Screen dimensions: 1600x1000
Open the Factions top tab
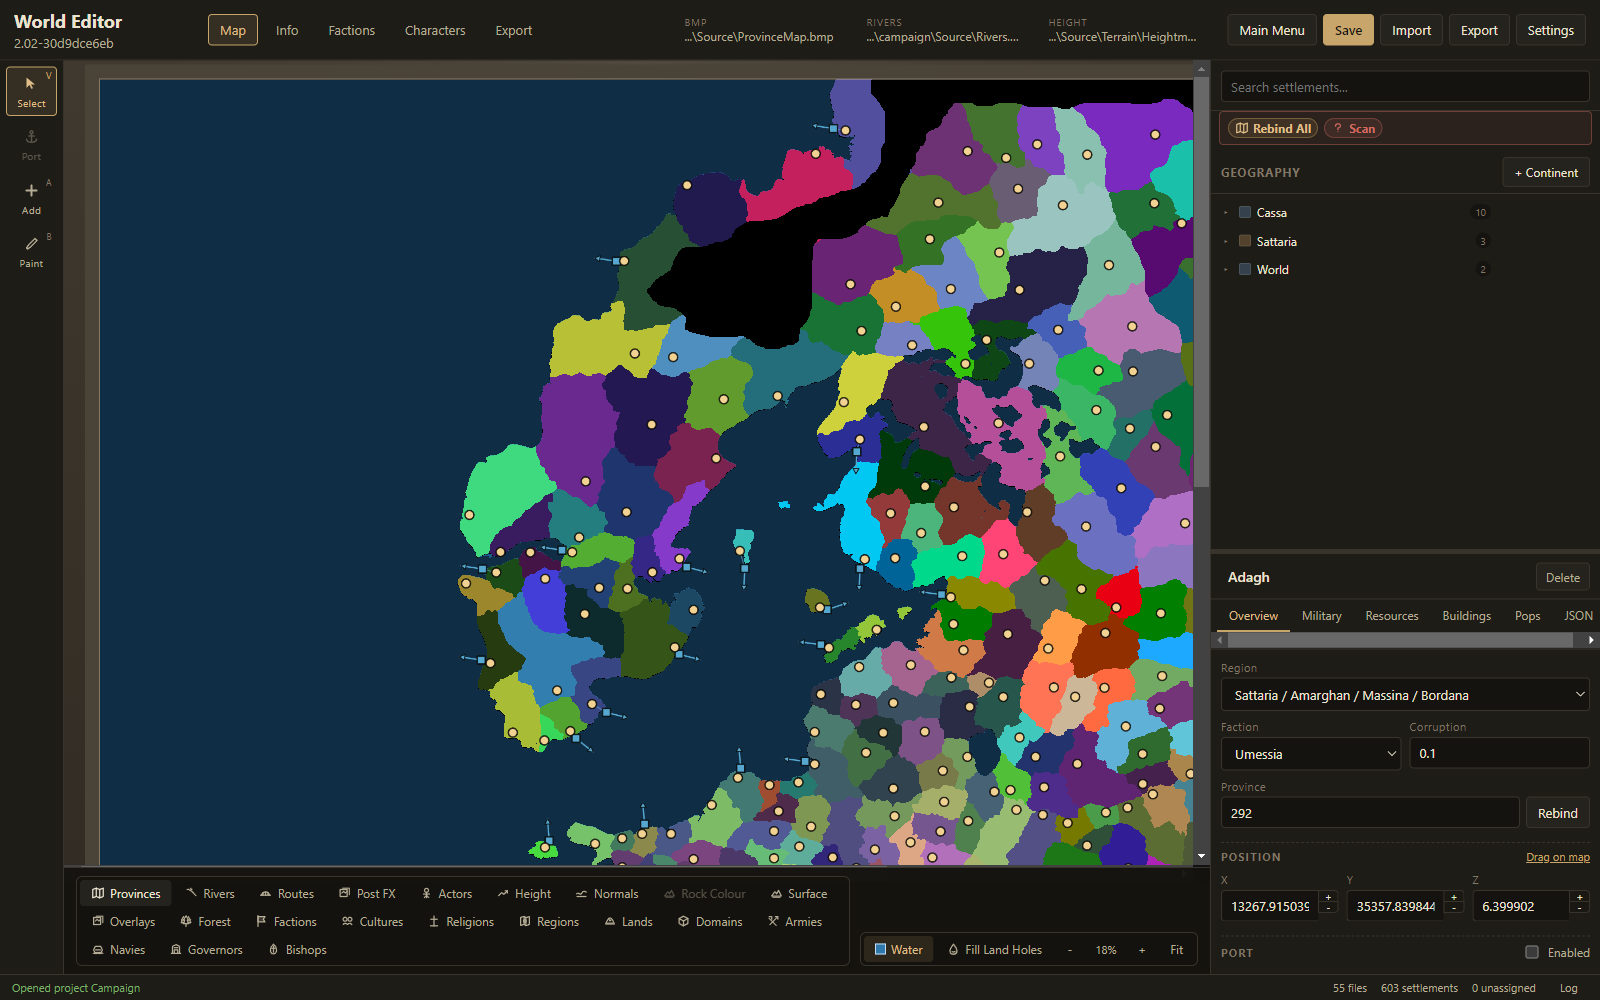coord(352,30)
